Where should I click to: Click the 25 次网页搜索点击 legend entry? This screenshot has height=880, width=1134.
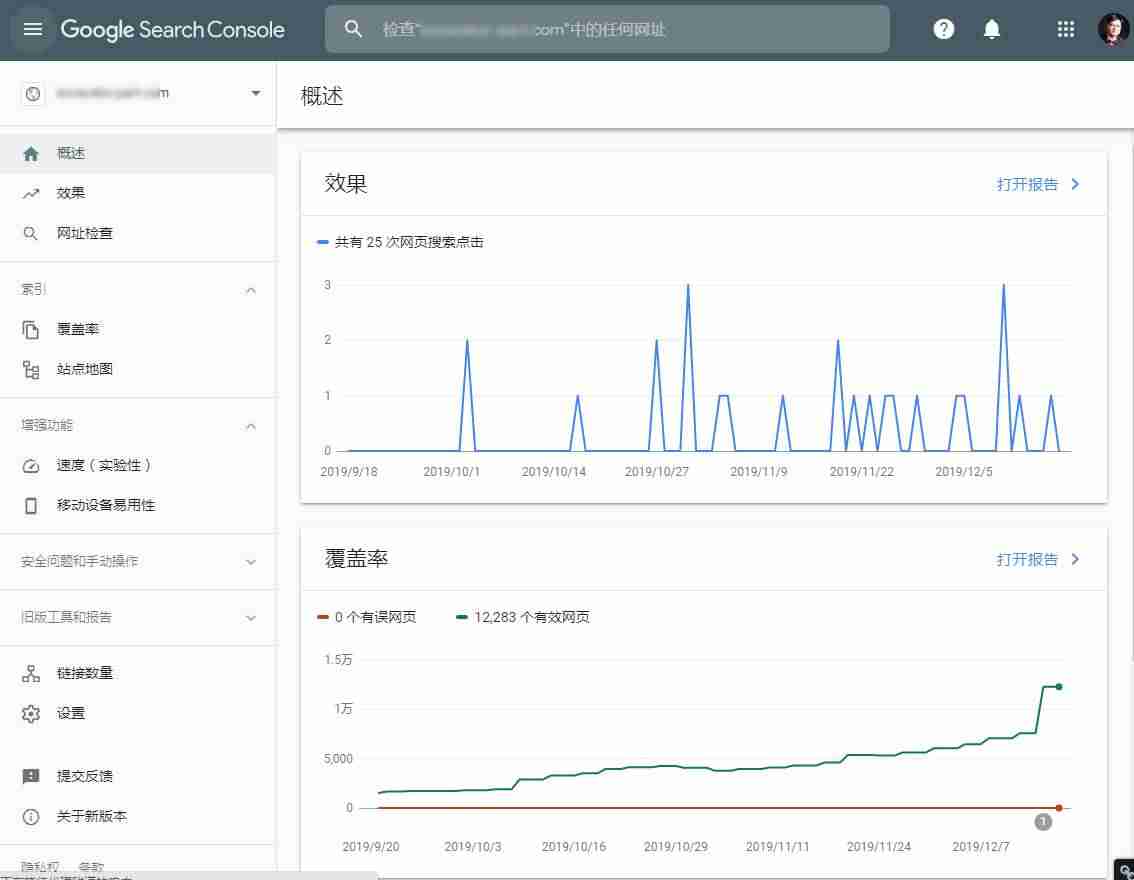pyautogui.click(x=400, y=242)
